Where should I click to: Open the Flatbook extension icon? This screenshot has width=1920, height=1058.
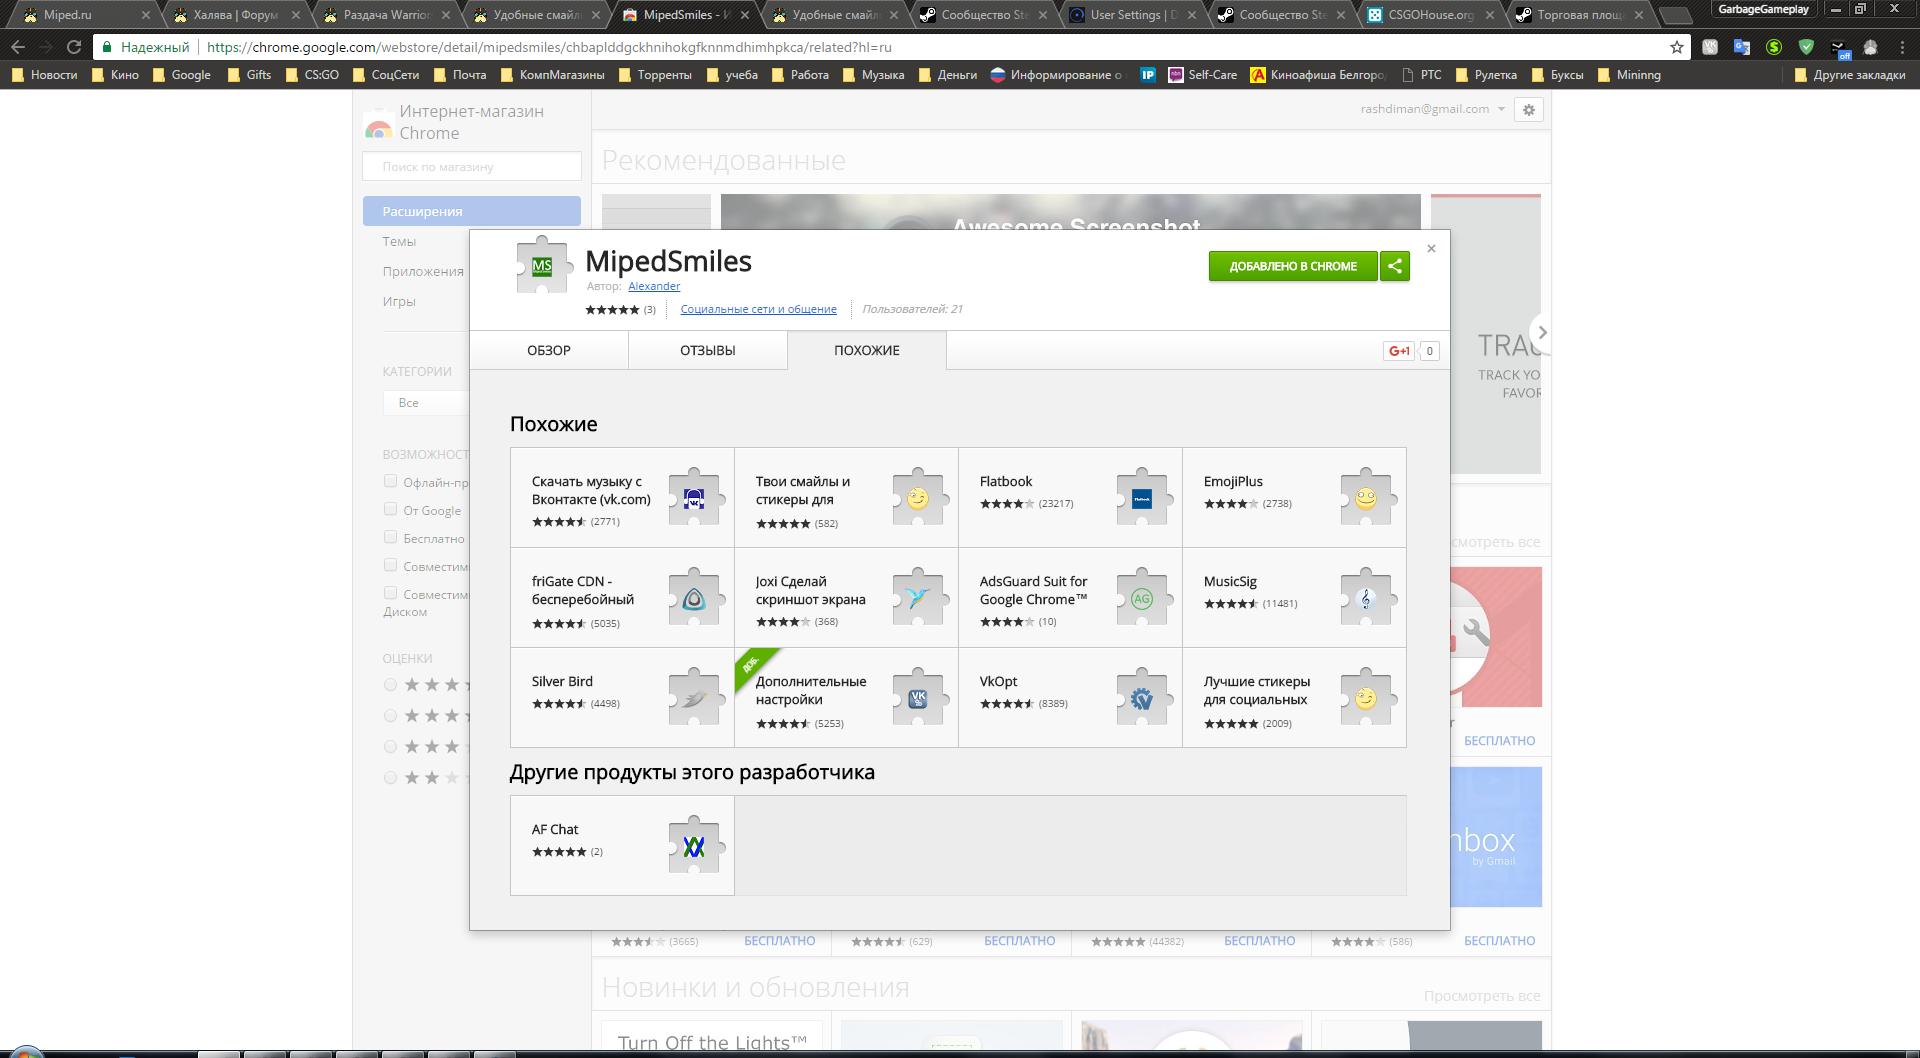[1143, 497]
